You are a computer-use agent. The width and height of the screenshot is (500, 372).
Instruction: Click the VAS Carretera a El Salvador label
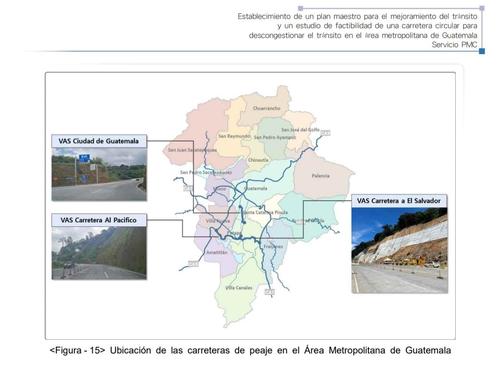tap(399, 201)
